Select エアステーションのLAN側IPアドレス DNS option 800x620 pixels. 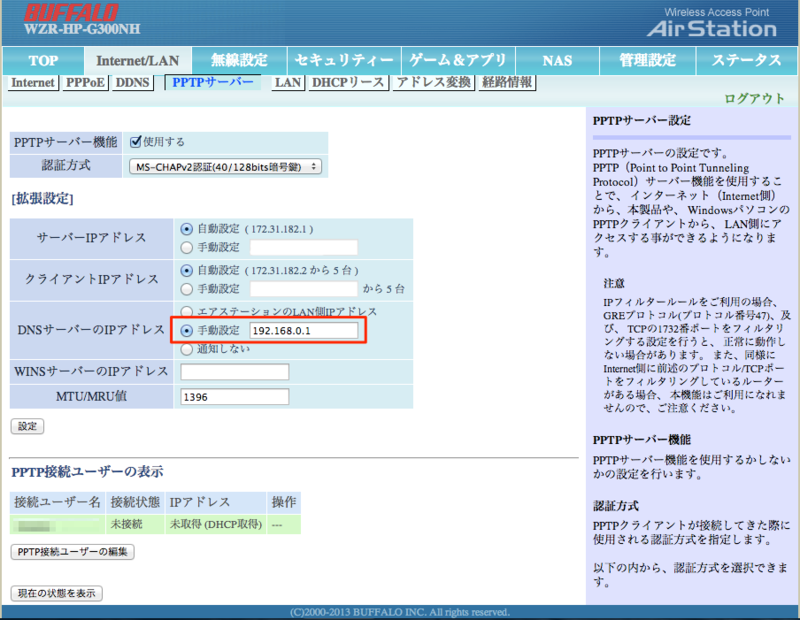coord(187,311)
